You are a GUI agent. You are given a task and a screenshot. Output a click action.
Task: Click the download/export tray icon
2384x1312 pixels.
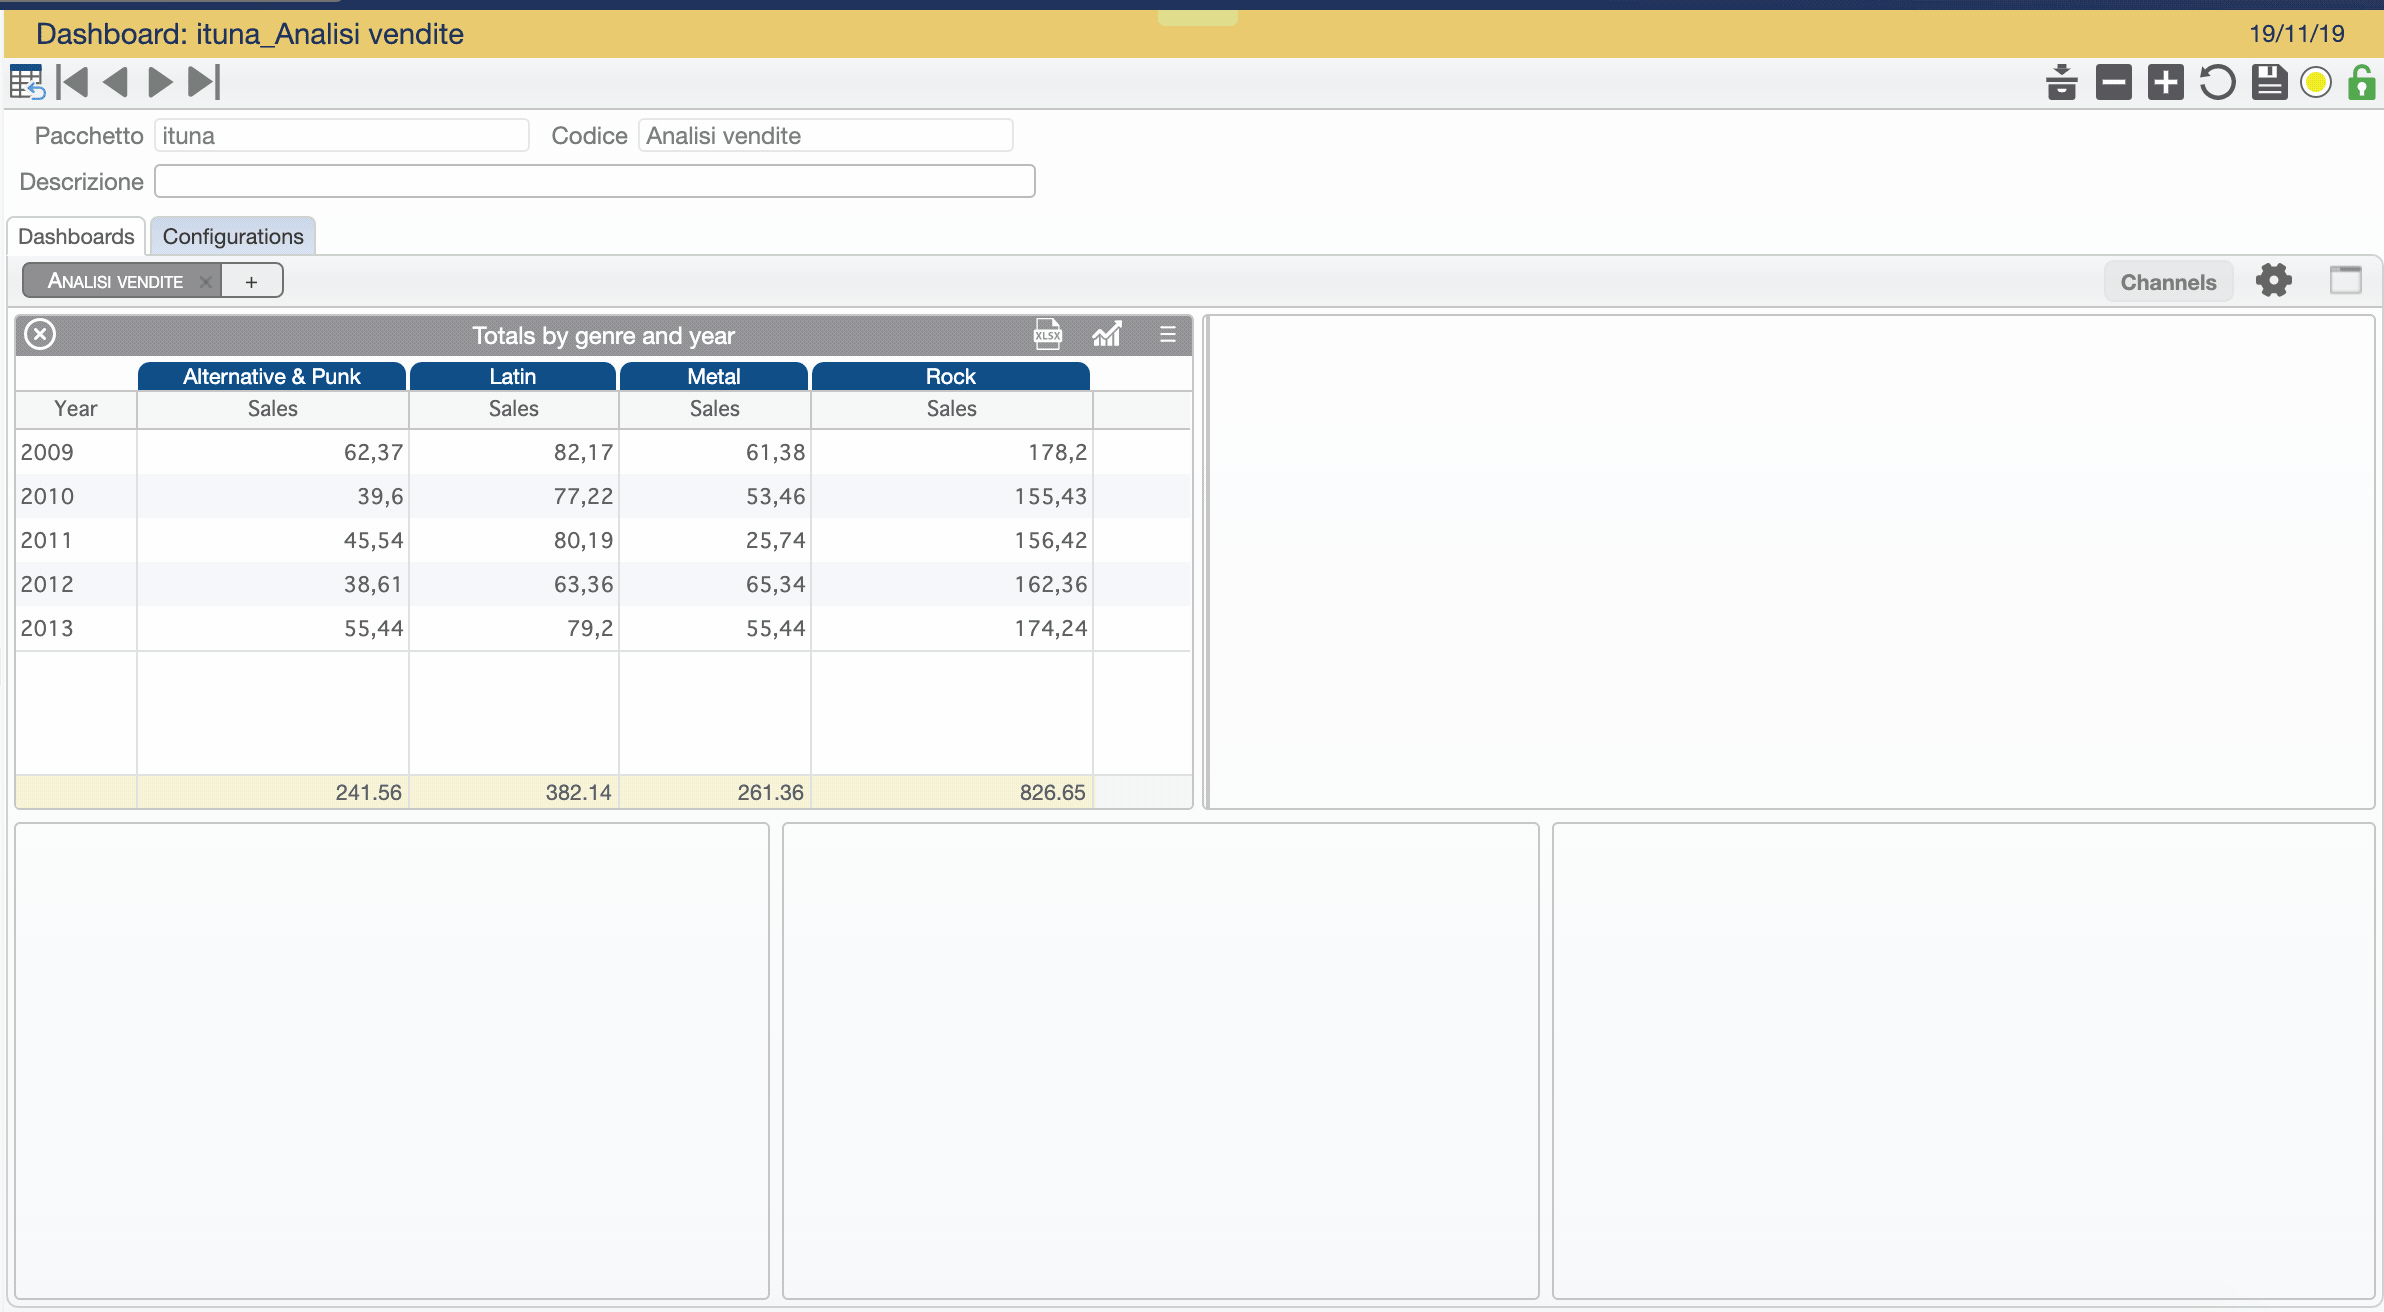tap(2062, 82)
